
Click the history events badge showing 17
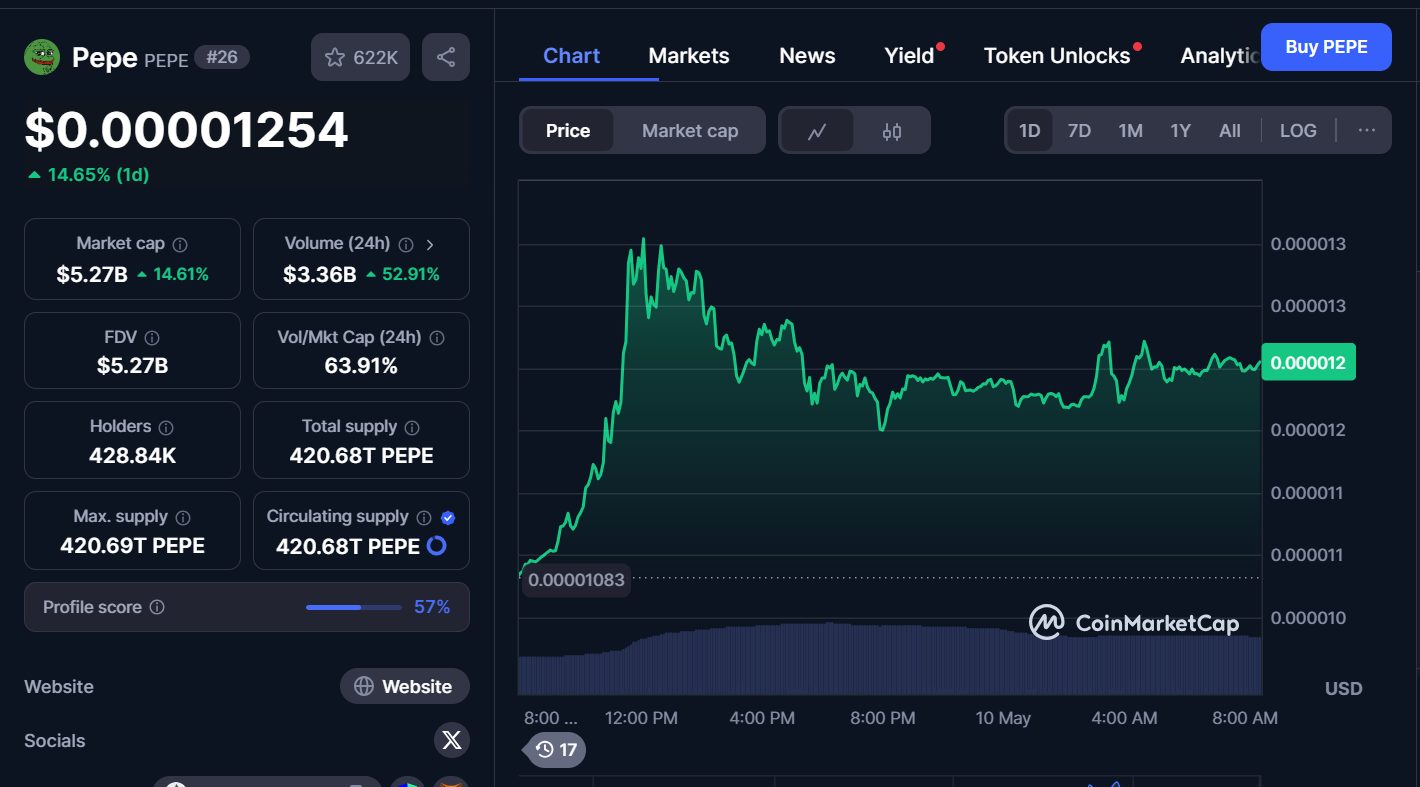pos(555,750)
